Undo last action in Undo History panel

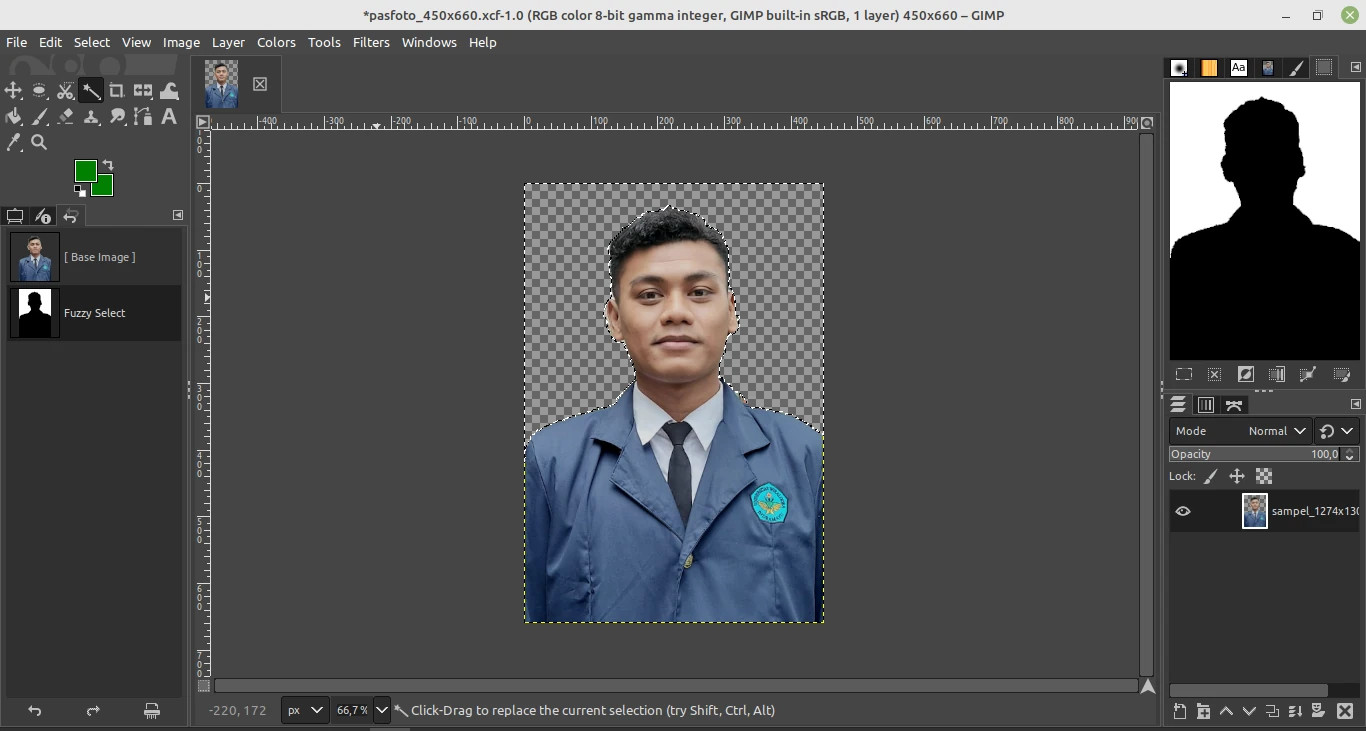point(35,711)
